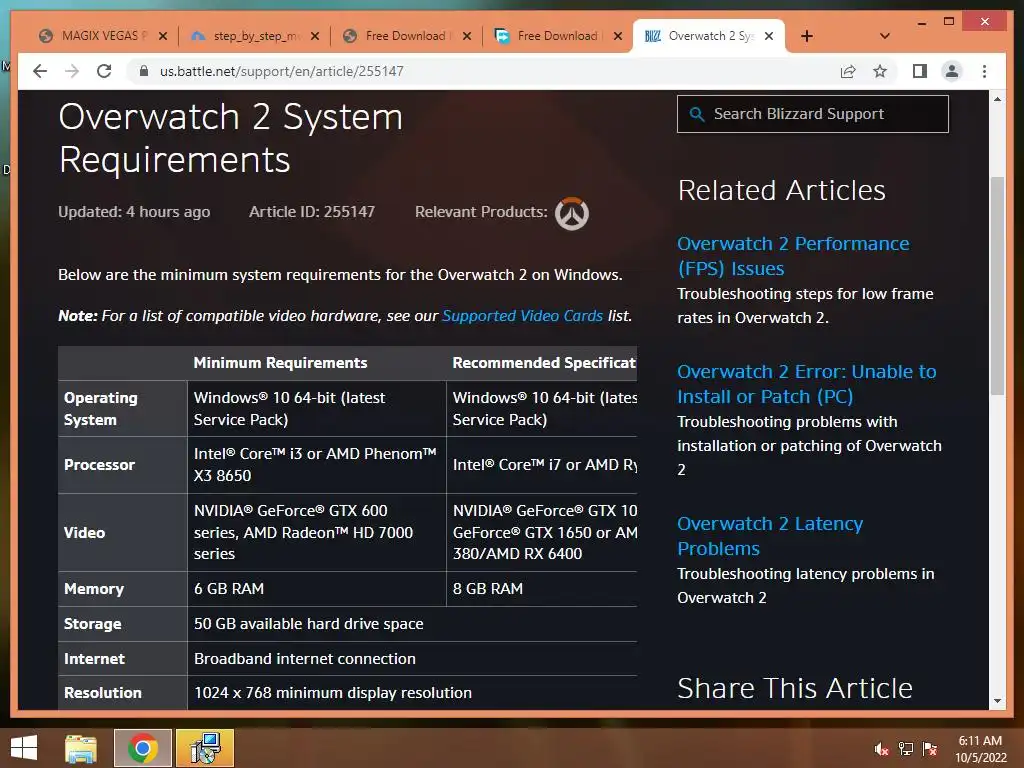Open the Action Center flag icon
This screenshot has width=1024, height=768.
(x=929, y=749)
